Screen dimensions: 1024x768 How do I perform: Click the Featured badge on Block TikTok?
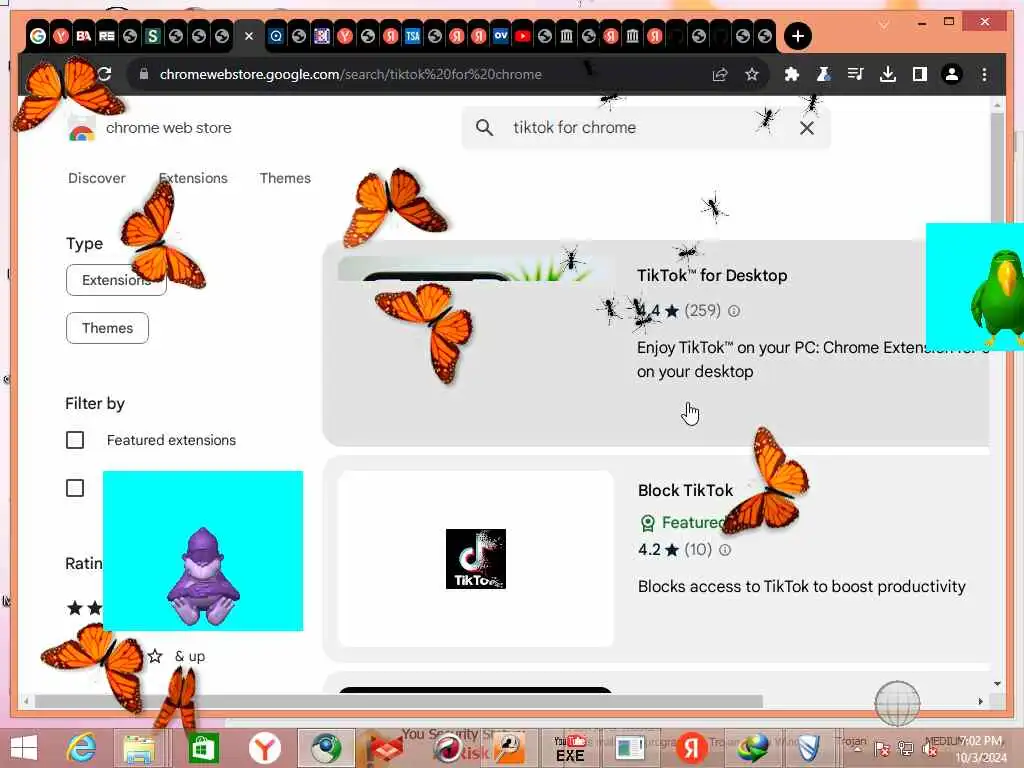pyautogui.click(x=682, y=522)
